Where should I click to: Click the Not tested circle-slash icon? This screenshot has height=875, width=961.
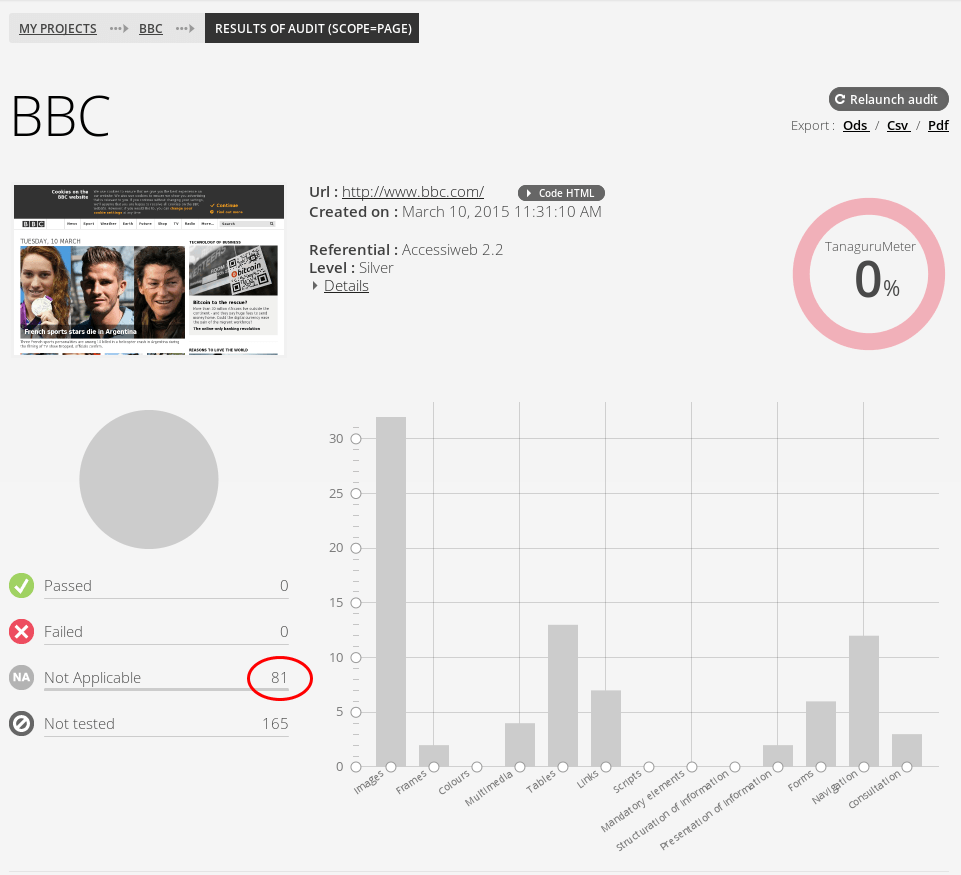tap(21, 724)
